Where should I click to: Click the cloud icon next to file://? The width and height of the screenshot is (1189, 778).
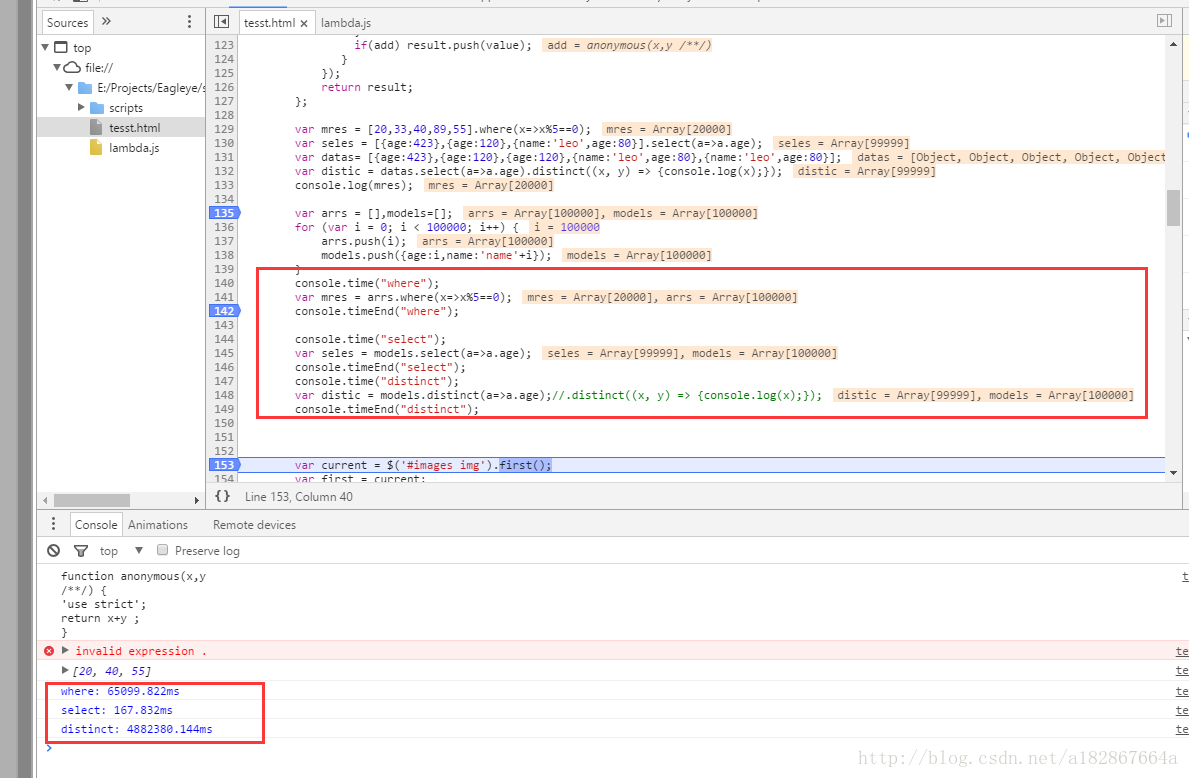(72, 67)
